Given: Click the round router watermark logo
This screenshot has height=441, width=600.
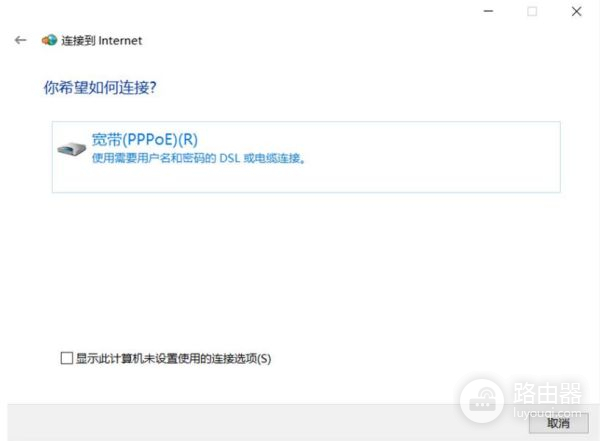Looking at the screenshot, I should (482, 401).
